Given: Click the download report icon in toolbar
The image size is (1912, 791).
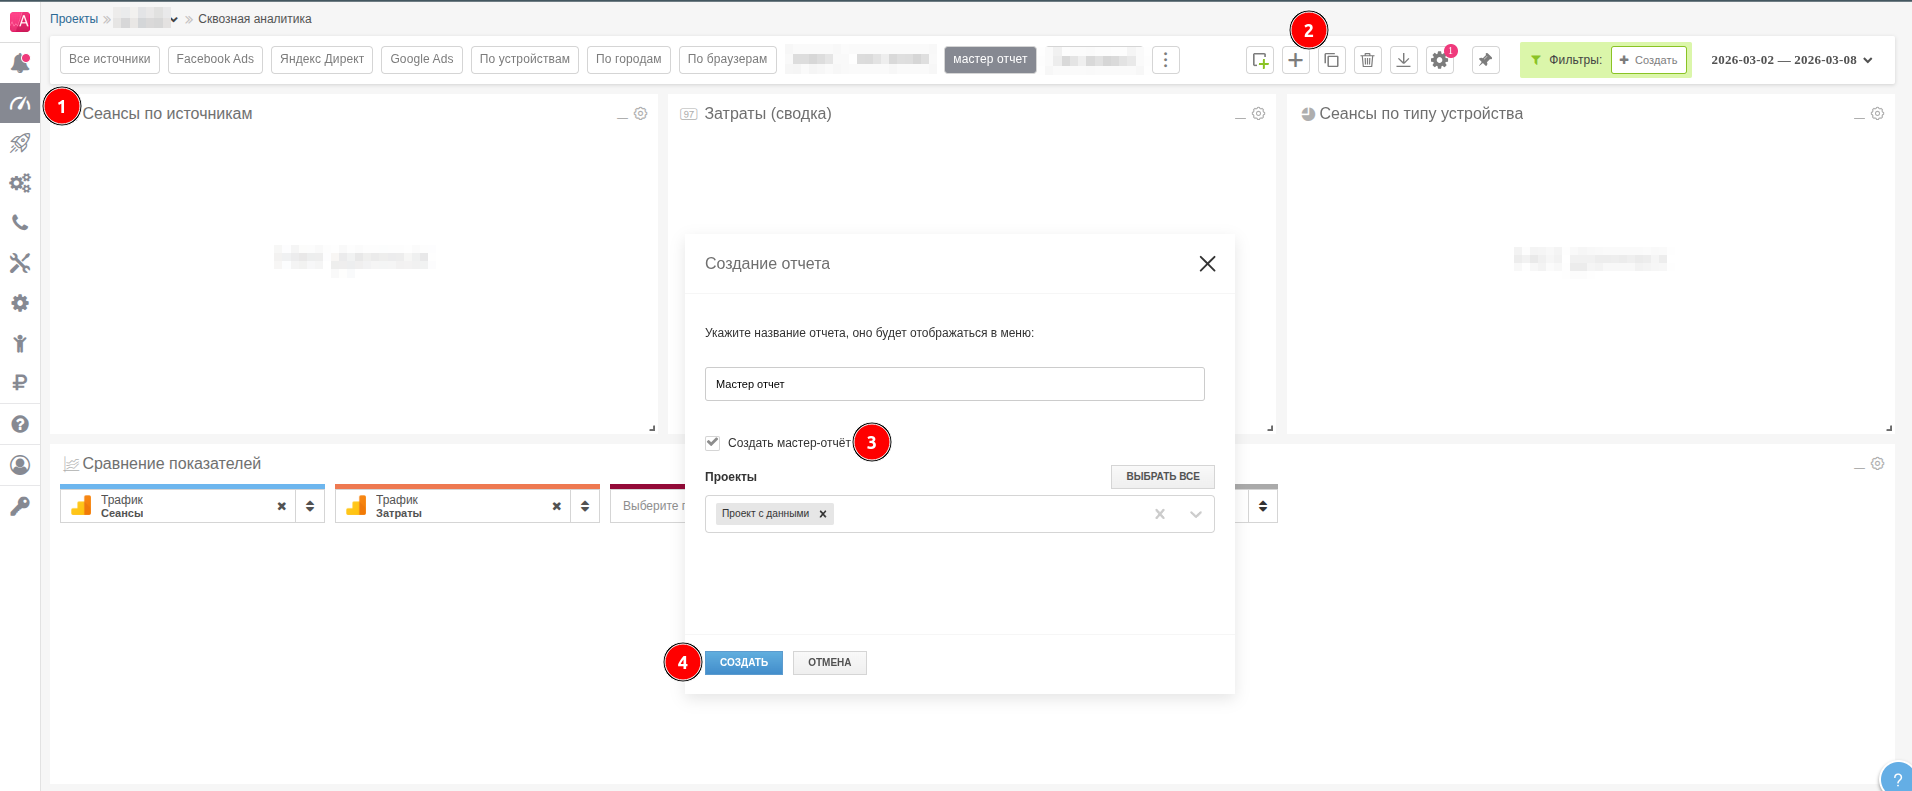Looking at the screenshot, I should 1403,60.
